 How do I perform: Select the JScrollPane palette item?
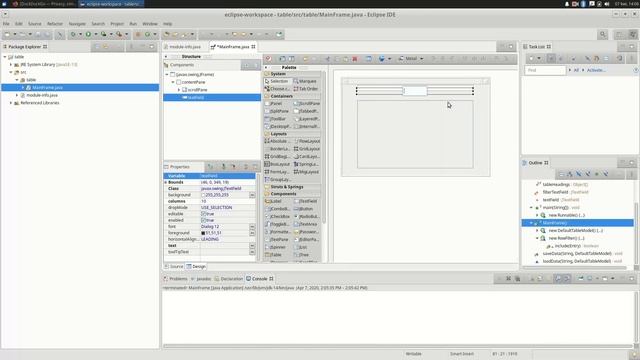307,104
